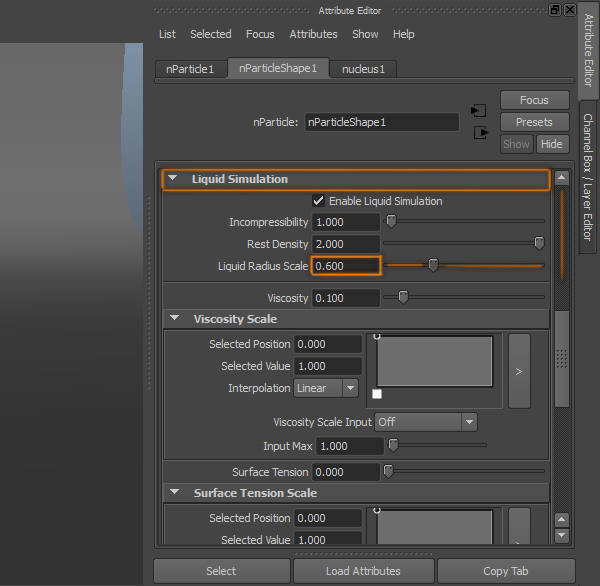
Task: Click the Liquid Radius Scale value field
Action: (346, 266)
